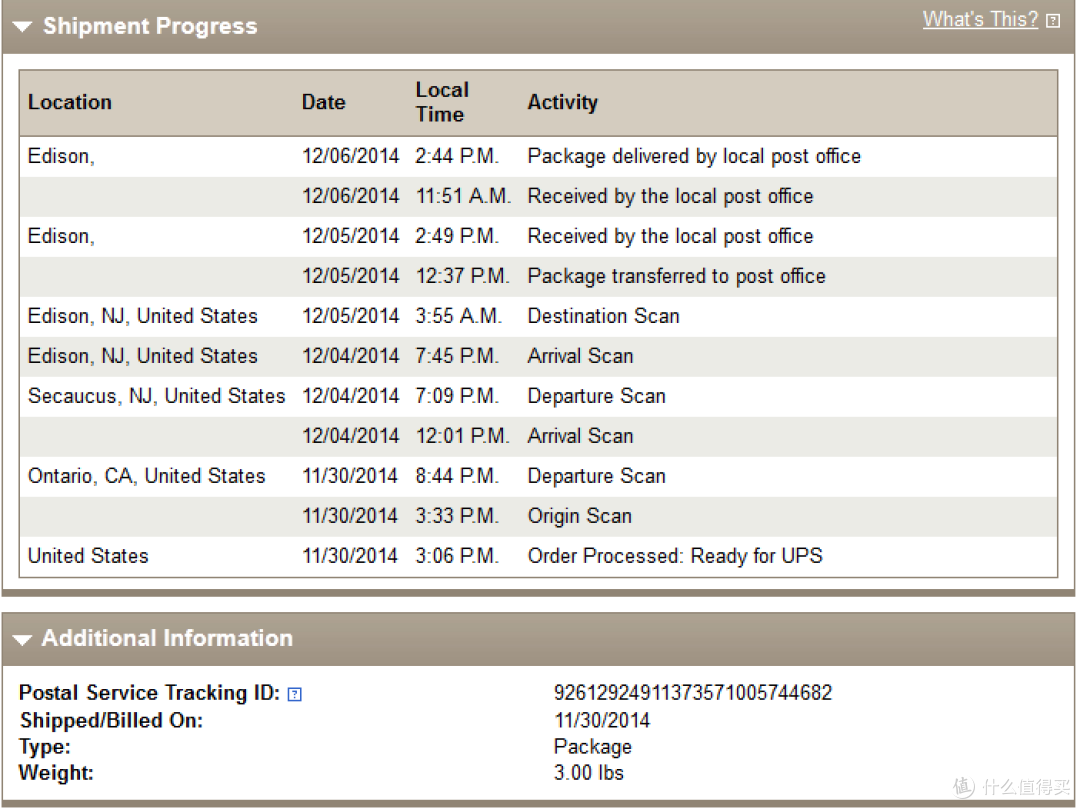Click the Ontario, CA, United States location
The width and height of the screenshot is (1080, 809).
pos(146,476)
